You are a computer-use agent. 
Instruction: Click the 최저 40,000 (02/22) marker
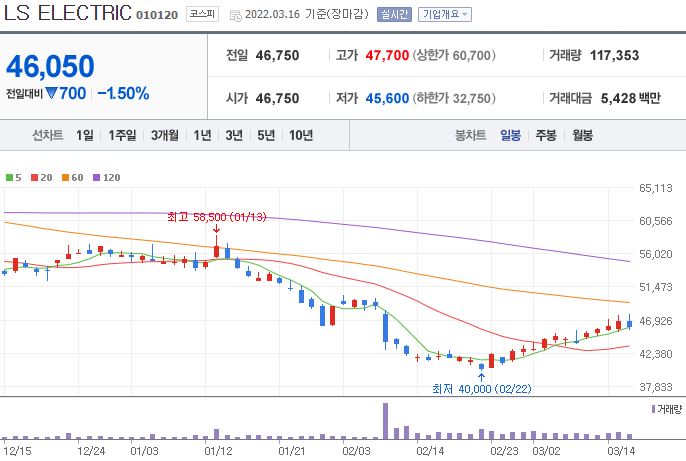tap(482, 389)
